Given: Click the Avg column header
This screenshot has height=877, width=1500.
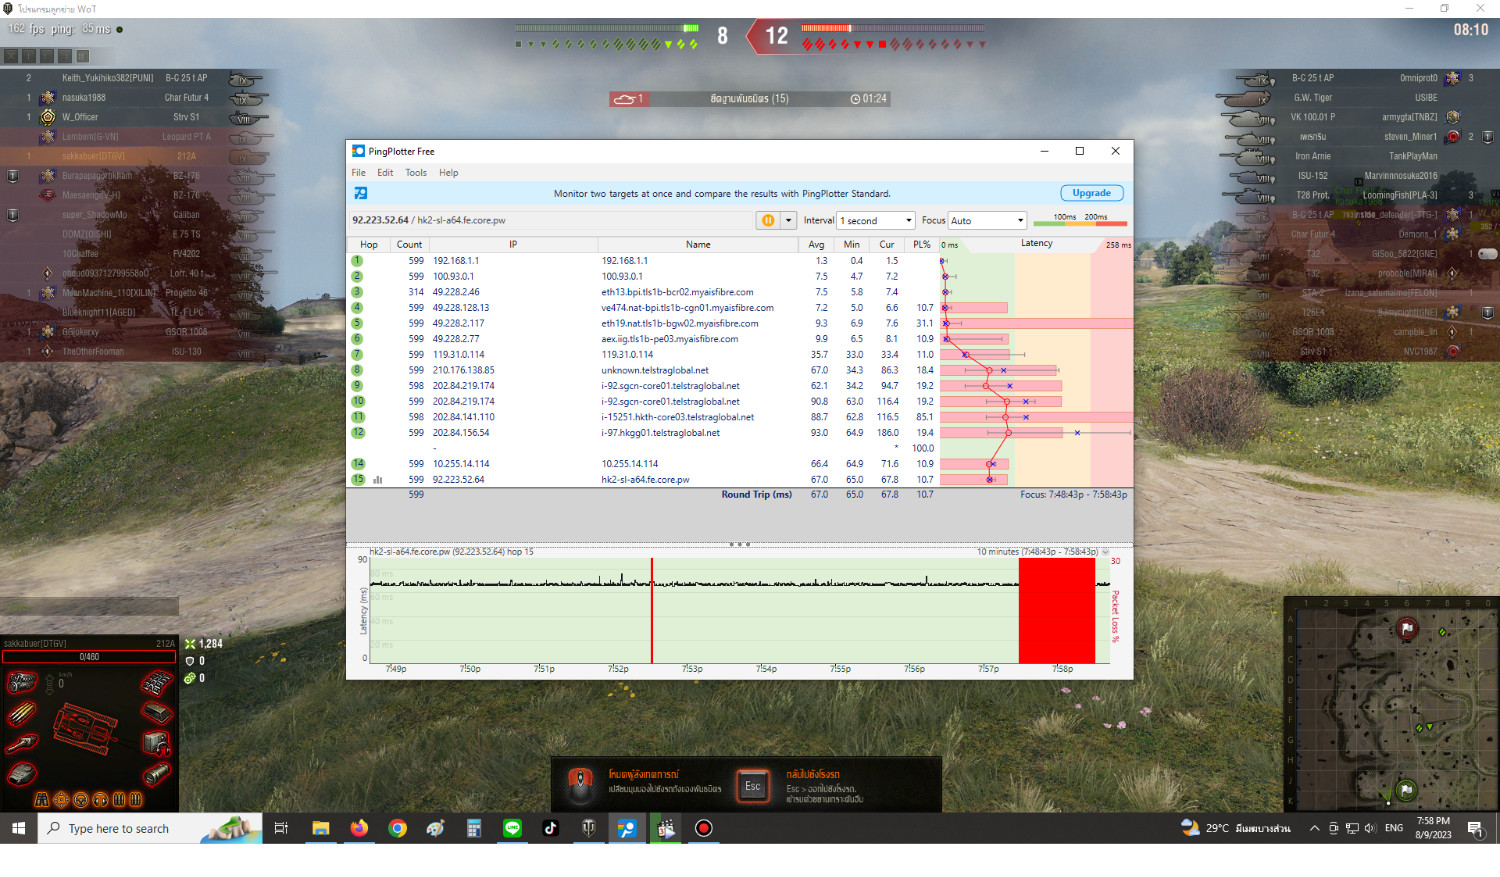Looking at the screenshot, I should [x=816, y=244].
